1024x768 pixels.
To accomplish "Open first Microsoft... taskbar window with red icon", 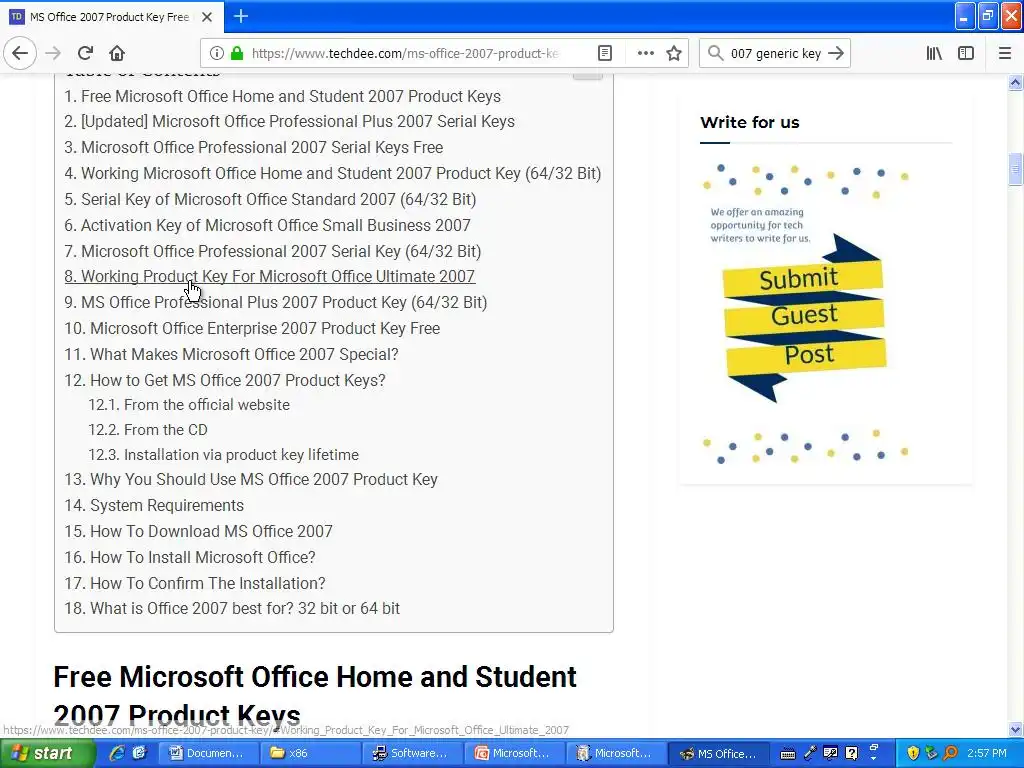I will click(x=517, y=754).
